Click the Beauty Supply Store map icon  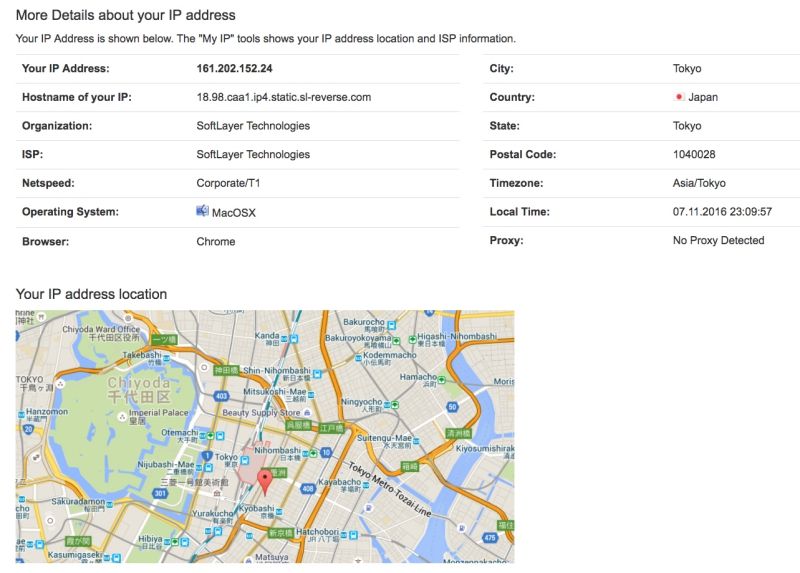[x=305, y=412]
